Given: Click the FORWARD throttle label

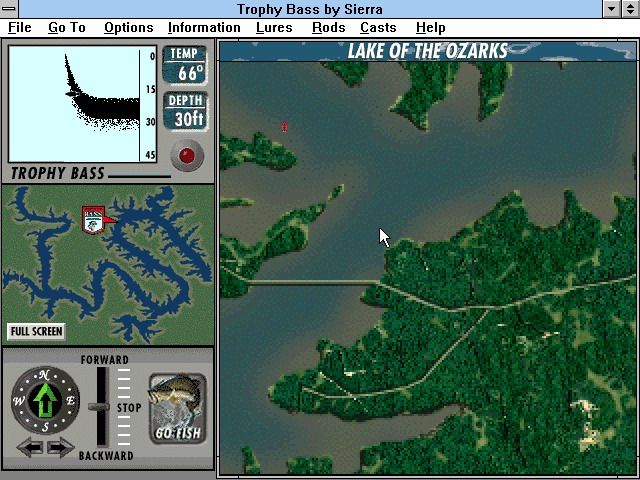Looking at the screenshot, I should coord(104,360).
